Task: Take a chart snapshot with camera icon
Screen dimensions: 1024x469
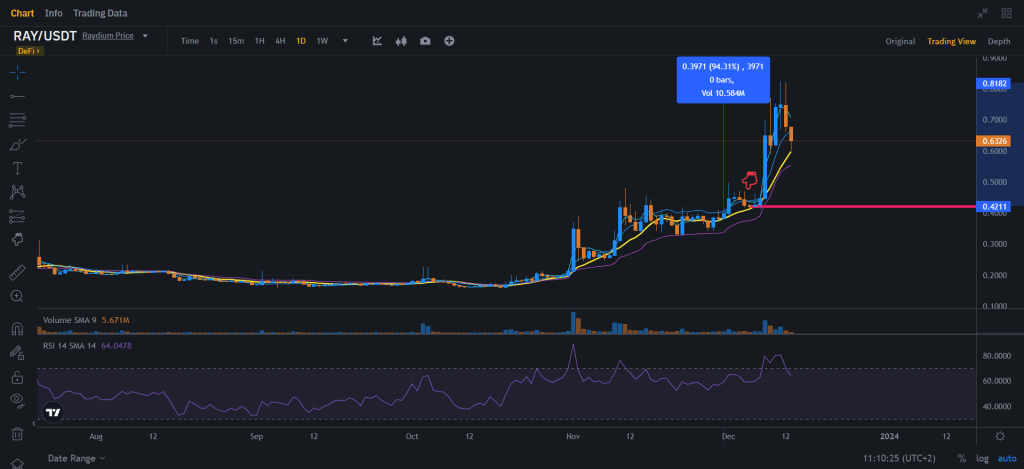Action: pyautogui.click(x=425, y=41)
